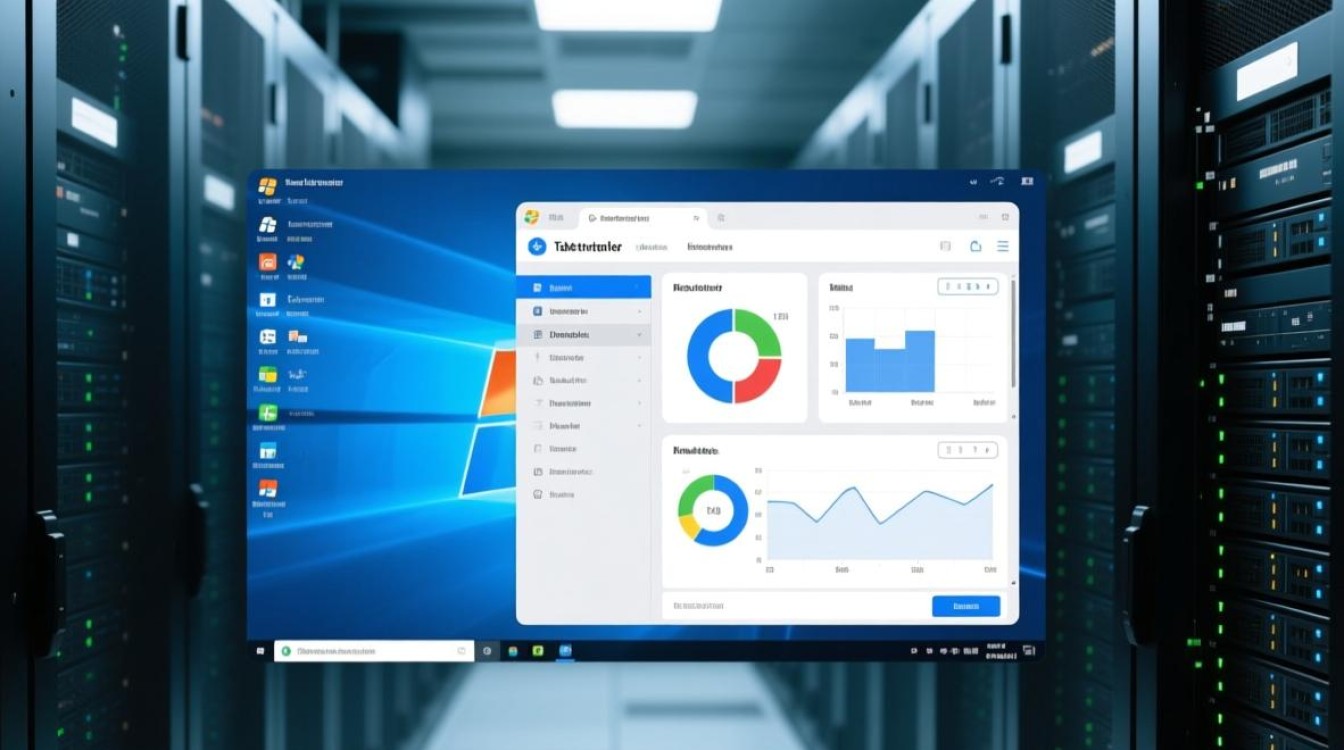The image size is (1344, 750).
Task: Open the second navigation link in the dashboard header
Action: pos(709,247)
